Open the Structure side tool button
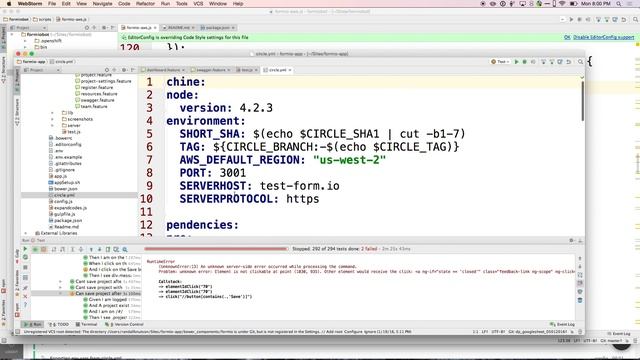640x360 pixels. 17,112
